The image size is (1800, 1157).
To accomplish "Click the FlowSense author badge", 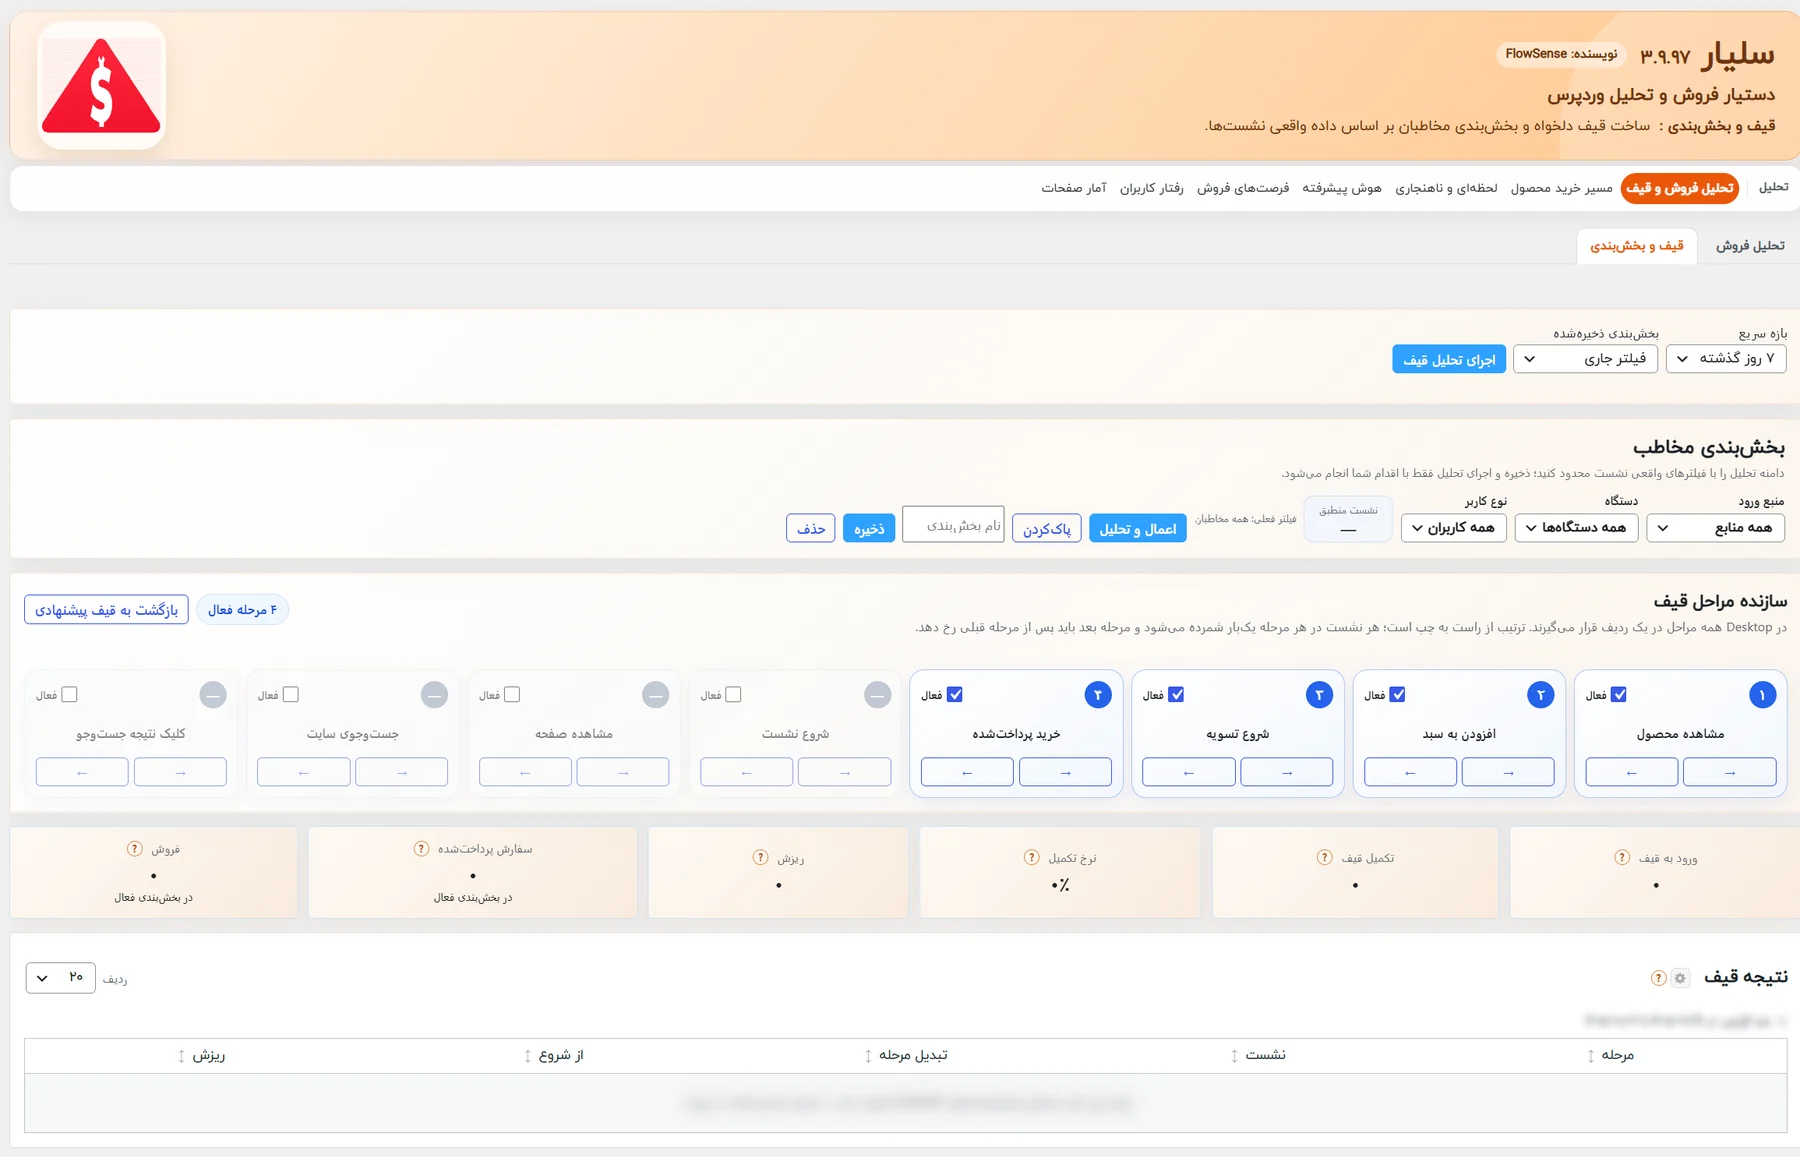I will coord(1561,54).
